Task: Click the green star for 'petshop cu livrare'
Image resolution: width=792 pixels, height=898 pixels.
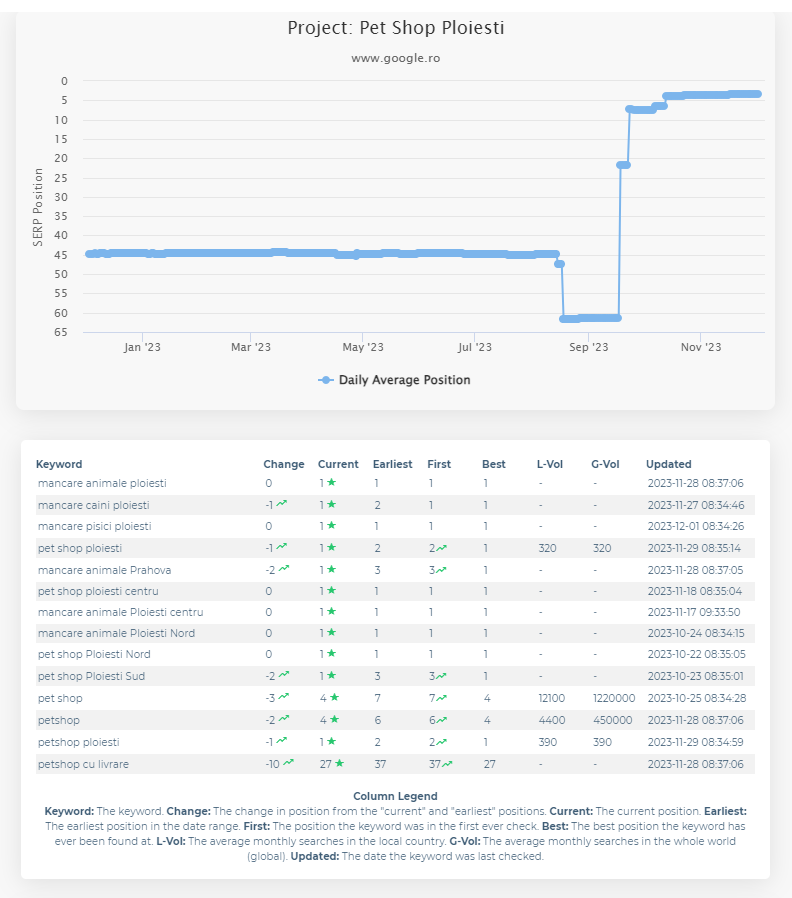Action: tap(339, 764)
